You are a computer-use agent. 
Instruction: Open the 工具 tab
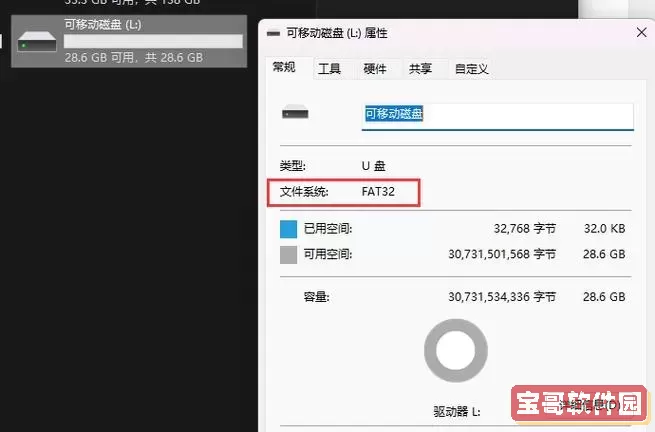(x=330, y=69)
